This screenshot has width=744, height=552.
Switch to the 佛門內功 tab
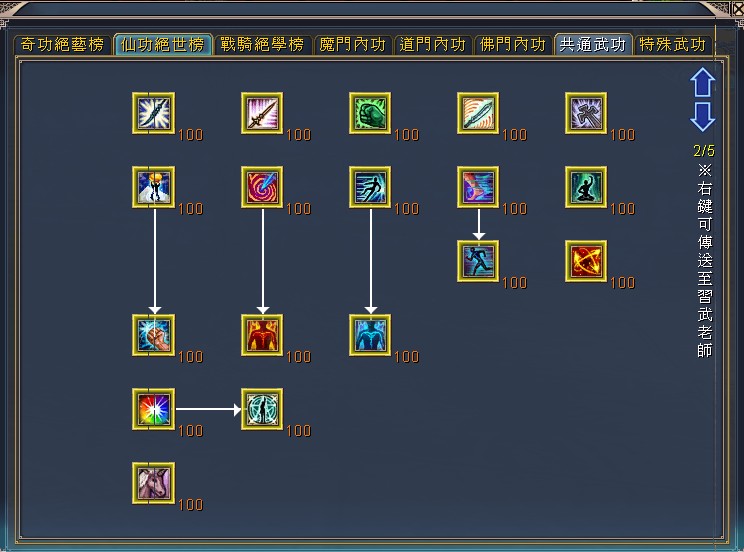513,45
